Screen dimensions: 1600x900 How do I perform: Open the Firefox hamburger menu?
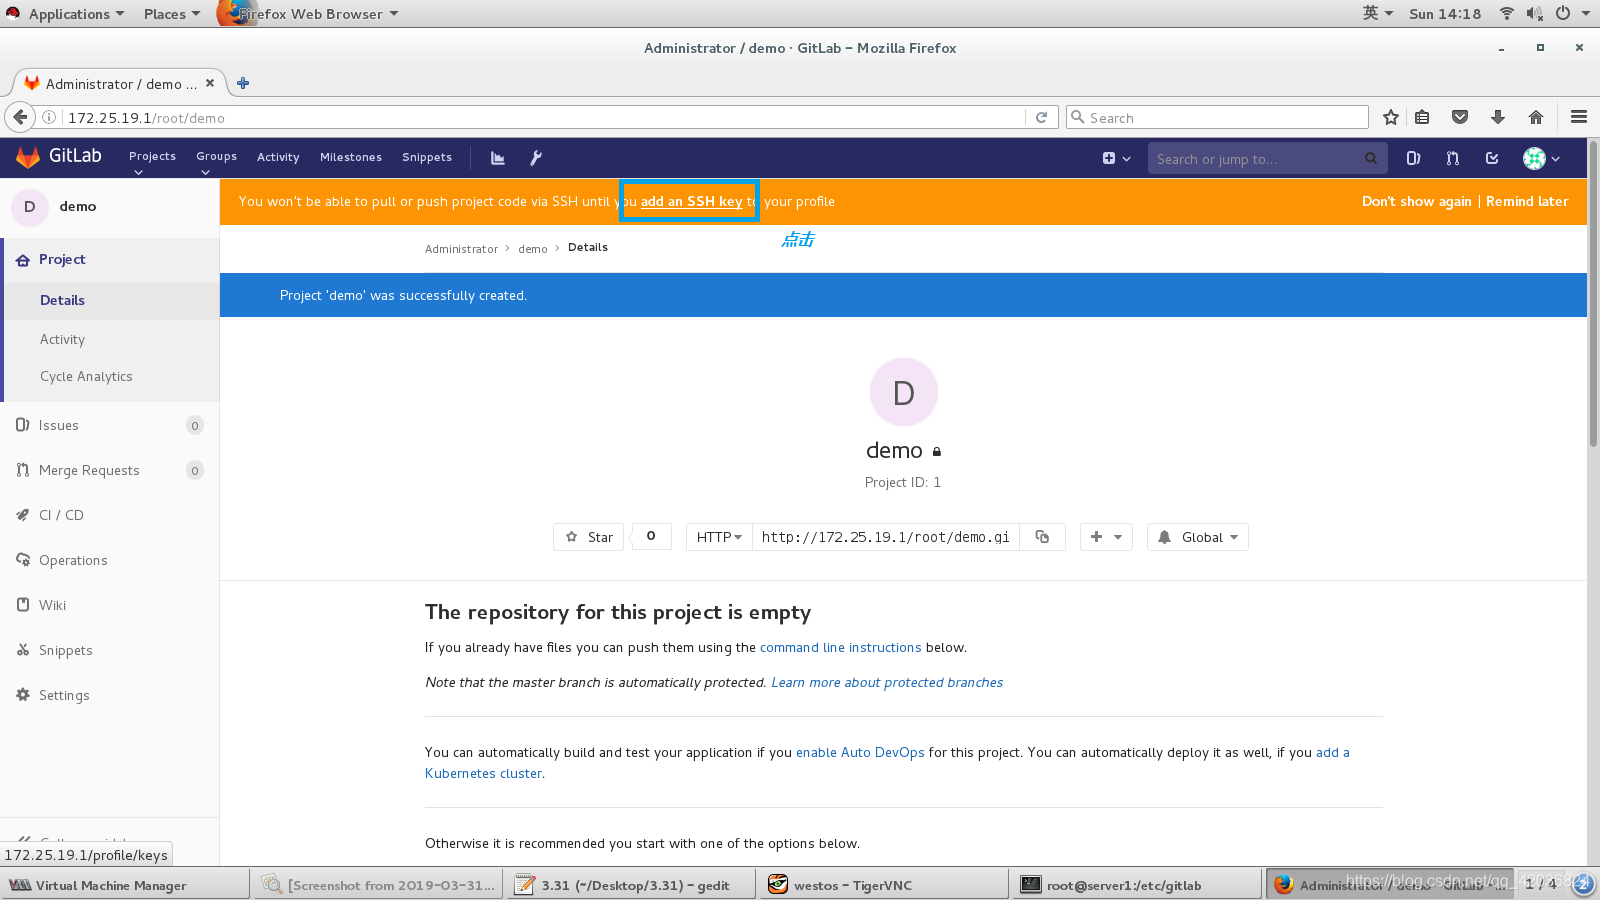pos(1579,117)
